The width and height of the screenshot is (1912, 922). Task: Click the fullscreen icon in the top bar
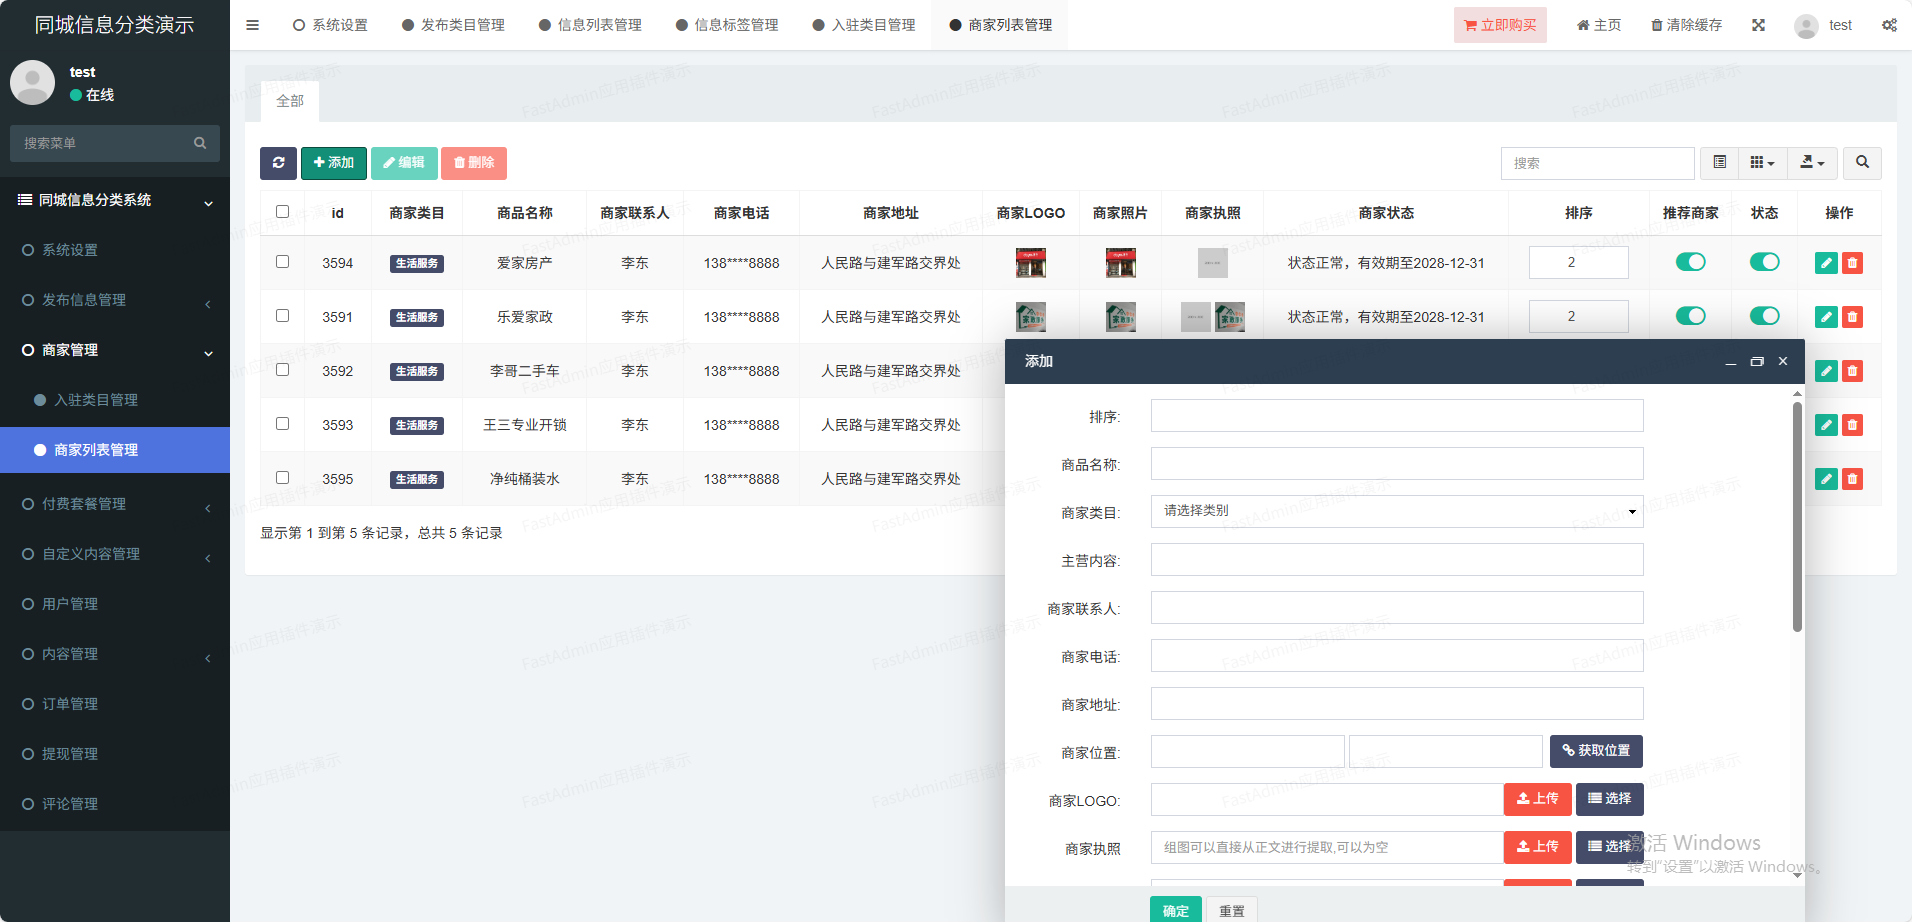click(1758, 25)
